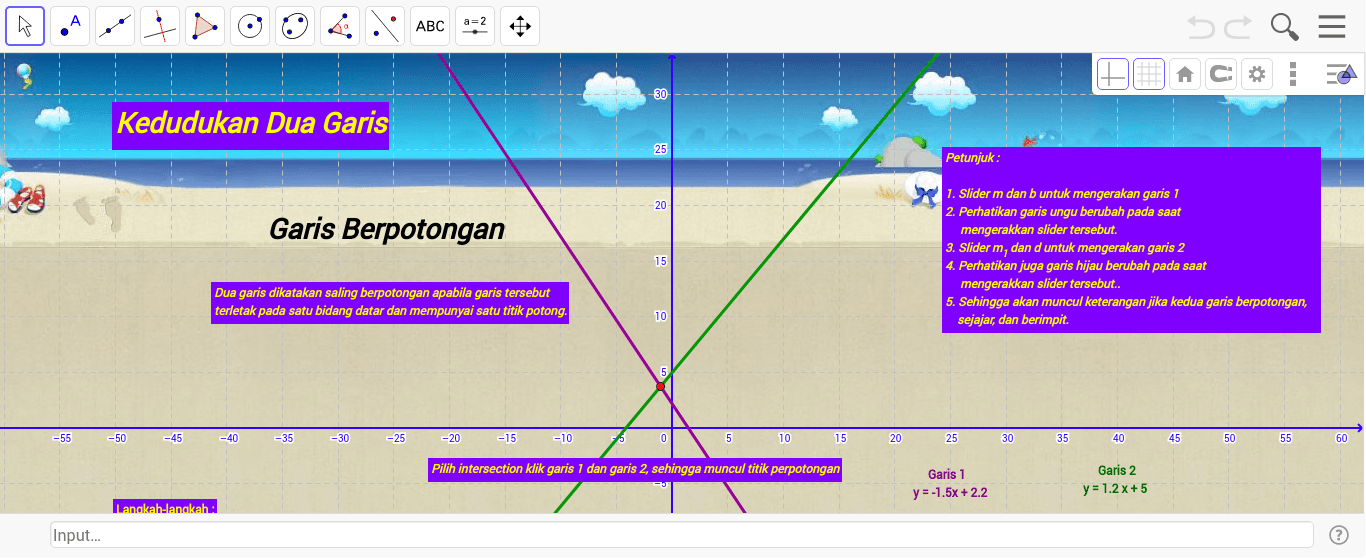Viewport: 1366px width, 558px height.
Task: Click the equation y = -1.5x + 2.2
Action: point(950,493)
